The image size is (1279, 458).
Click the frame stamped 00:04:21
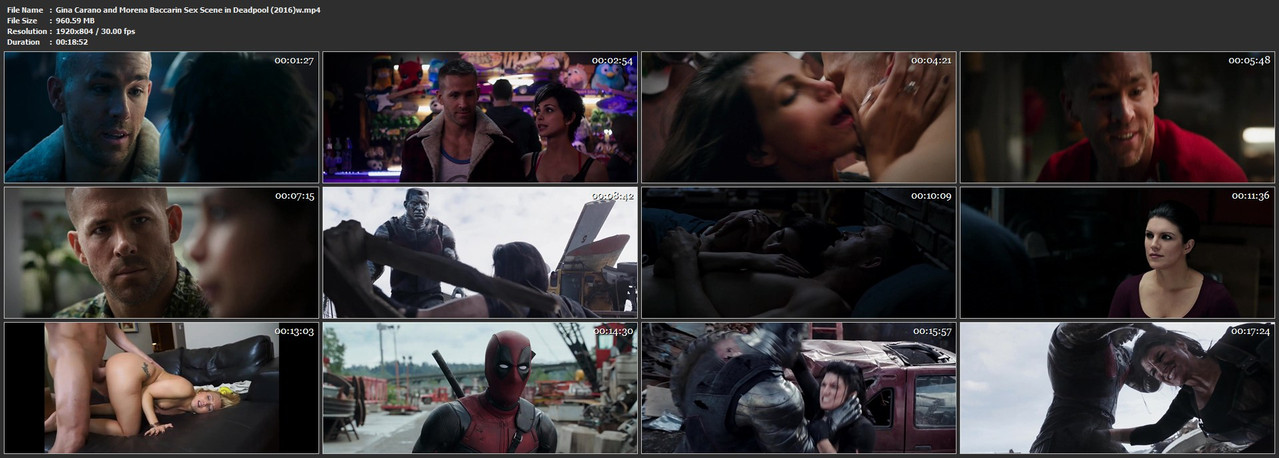(798, 117)
